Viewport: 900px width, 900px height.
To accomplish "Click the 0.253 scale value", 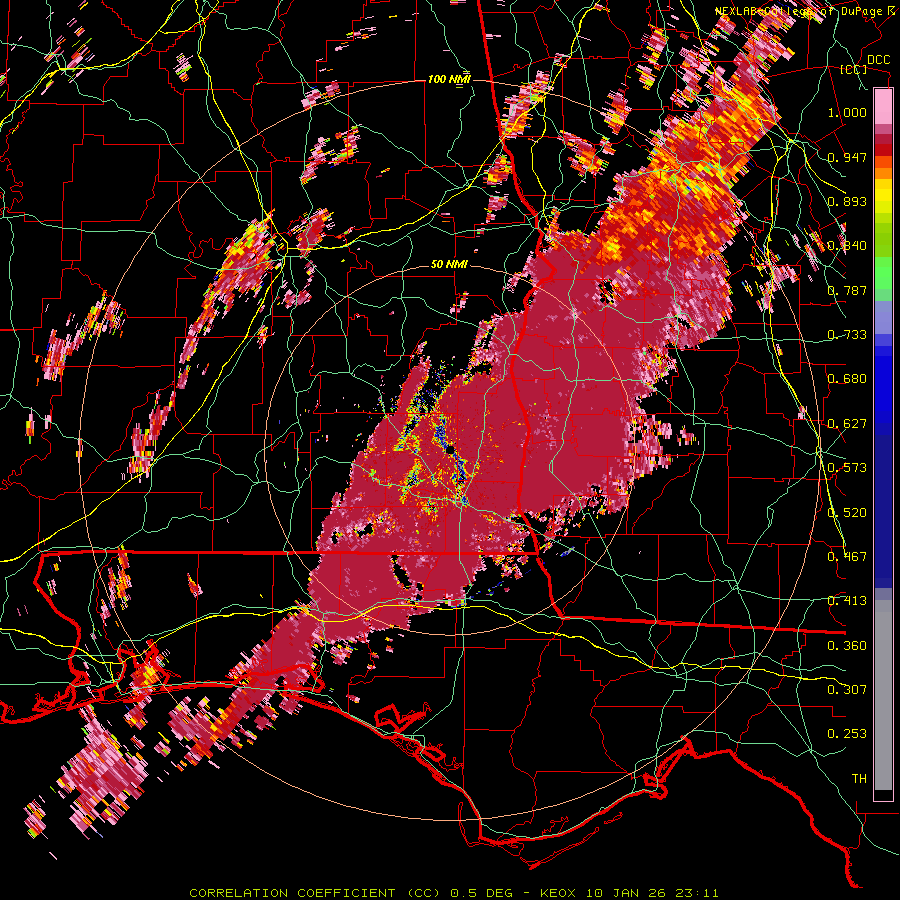I will point(847,734).
